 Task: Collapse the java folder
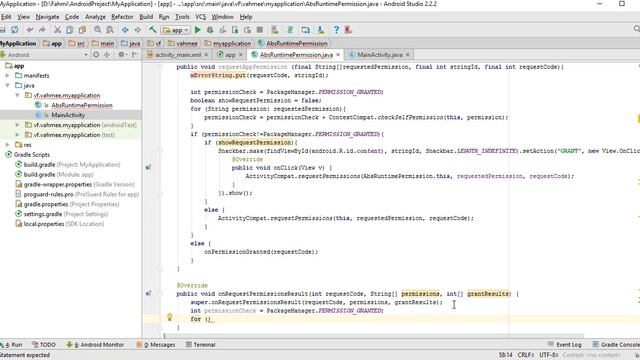[x=7, y=85]
